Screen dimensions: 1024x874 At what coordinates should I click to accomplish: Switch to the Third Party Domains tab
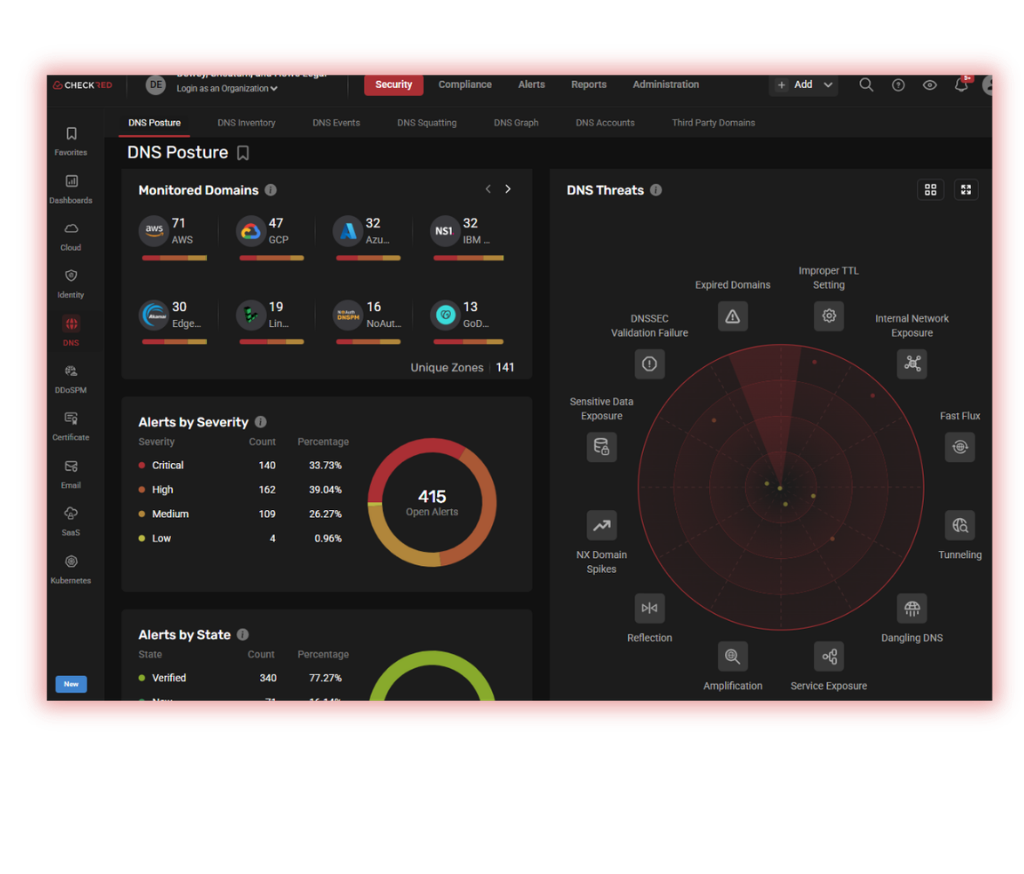[713, 123]
